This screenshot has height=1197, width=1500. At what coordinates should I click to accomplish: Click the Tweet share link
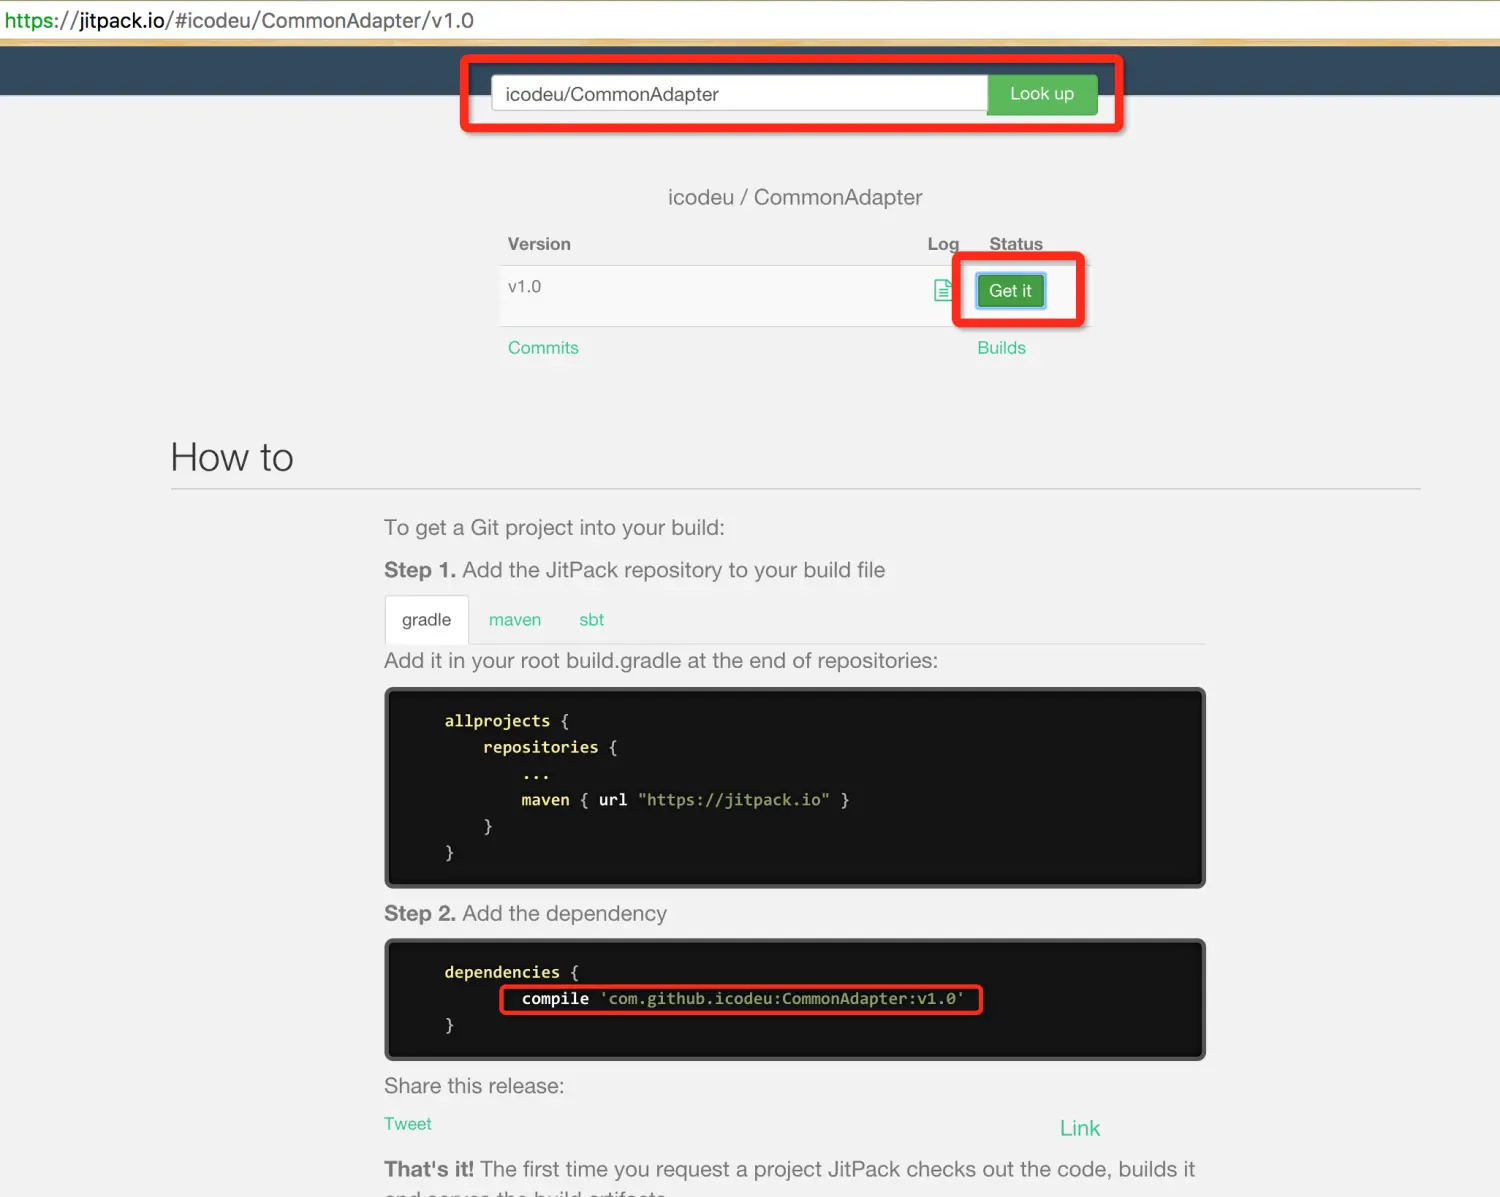[408, 1124]
